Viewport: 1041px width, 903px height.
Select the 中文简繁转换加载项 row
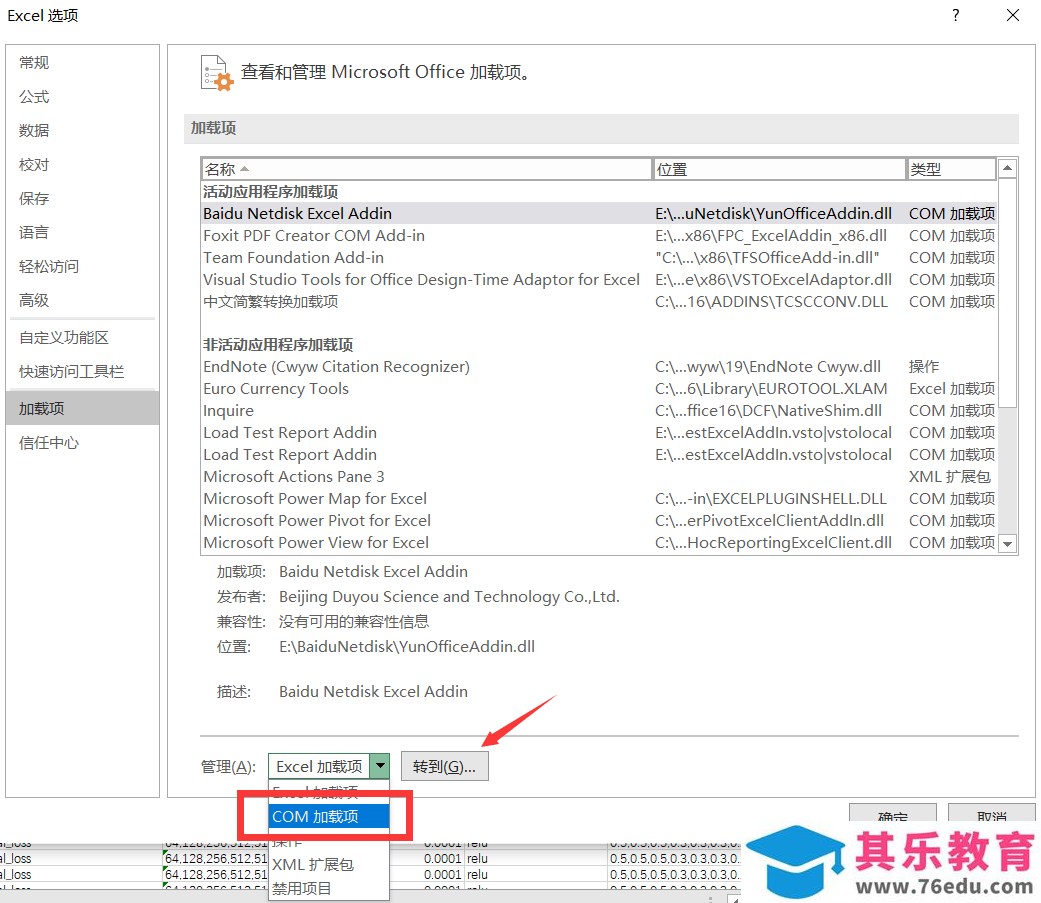pyautogui.click(x=599, y=301)
